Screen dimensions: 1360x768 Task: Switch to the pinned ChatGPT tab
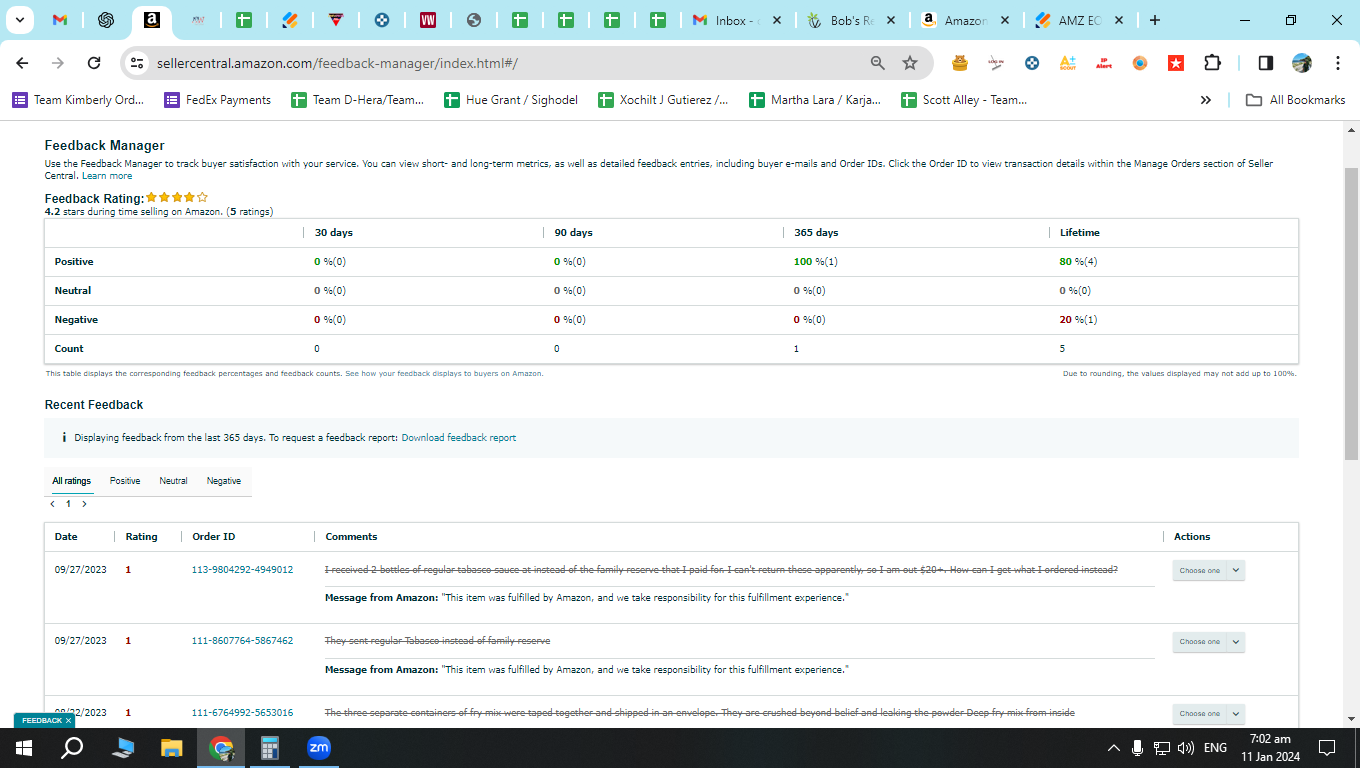click(x=105, y=20)
